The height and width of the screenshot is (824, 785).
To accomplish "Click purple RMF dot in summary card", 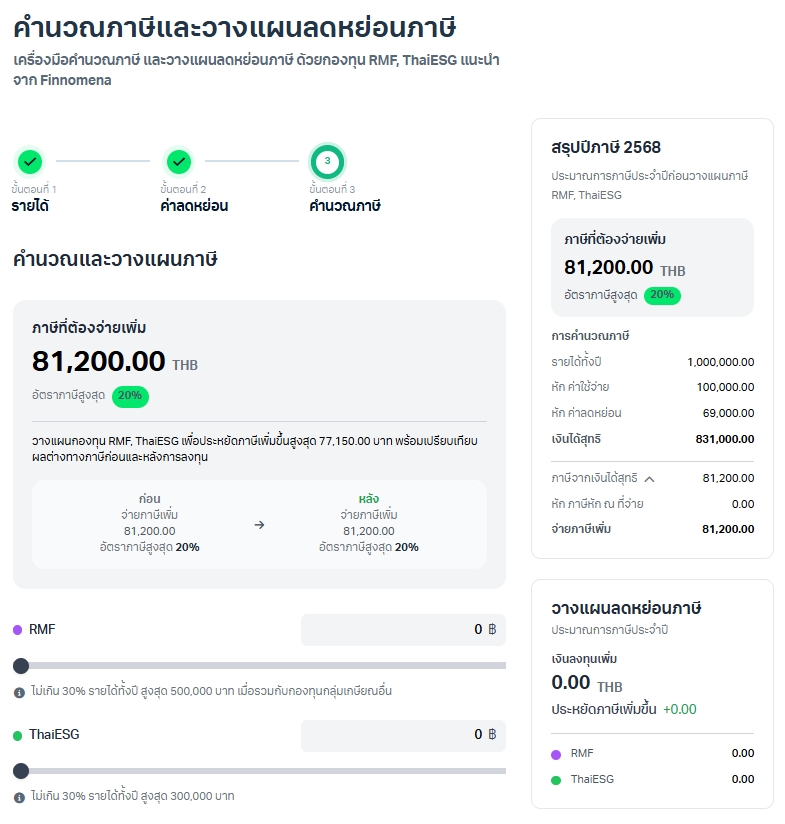I will coord(556,755).
